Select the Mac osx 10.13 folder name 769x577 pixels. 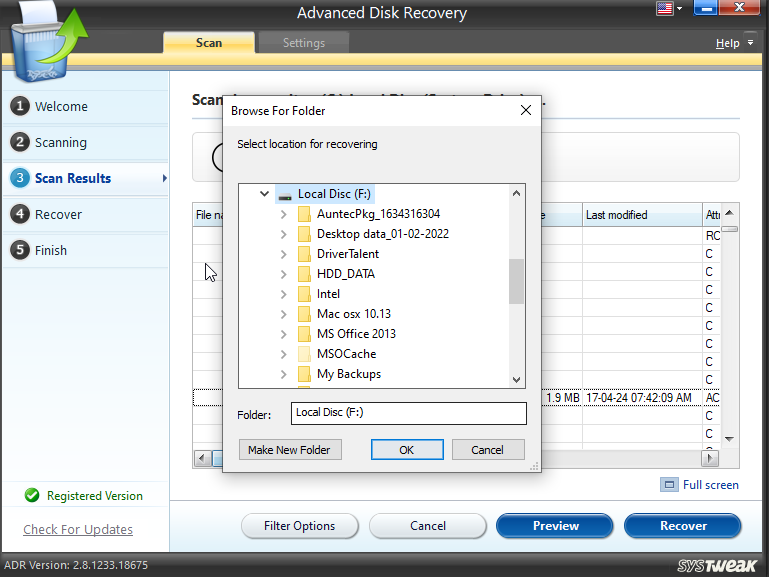[x=354, y=314]
